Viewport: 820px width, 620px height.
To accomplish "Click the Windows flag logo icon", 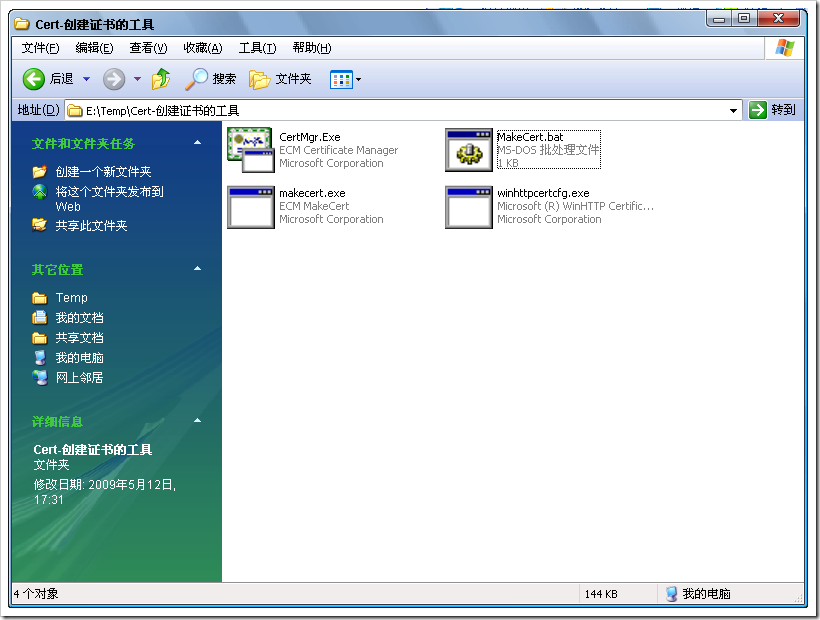I will (784, 48).
